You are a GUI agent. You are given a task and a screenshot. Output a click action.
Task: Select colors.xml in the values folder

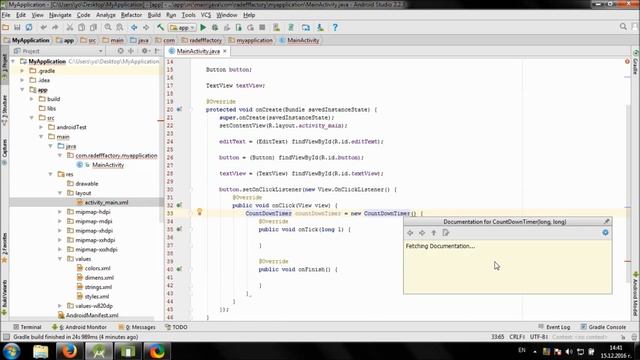pyautogui.click(x=98, y=268)
